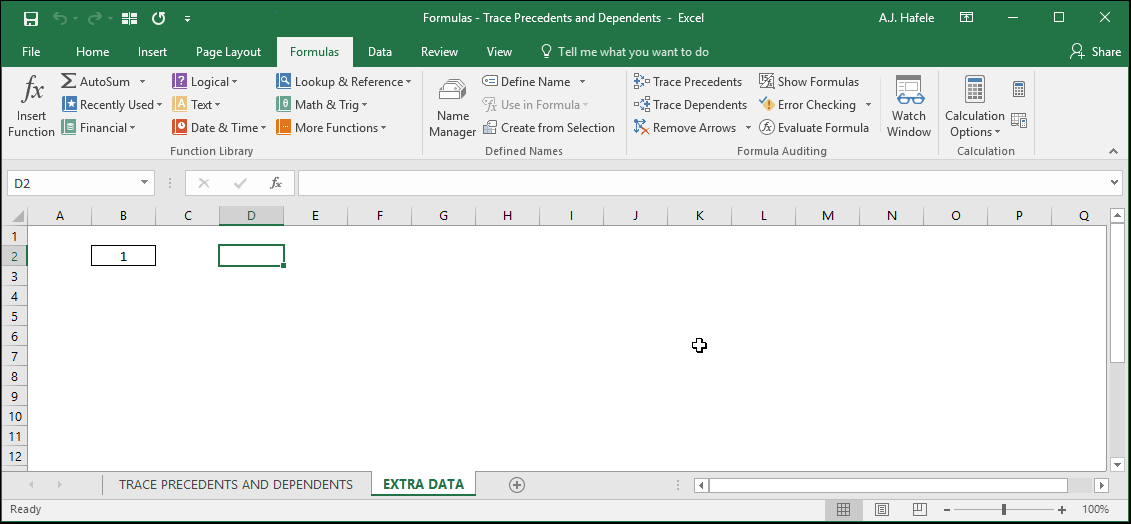Open the Insert Function dialog from the ribbon
1131x524 pixels.
pyautogui.click(x=31, y=107)
